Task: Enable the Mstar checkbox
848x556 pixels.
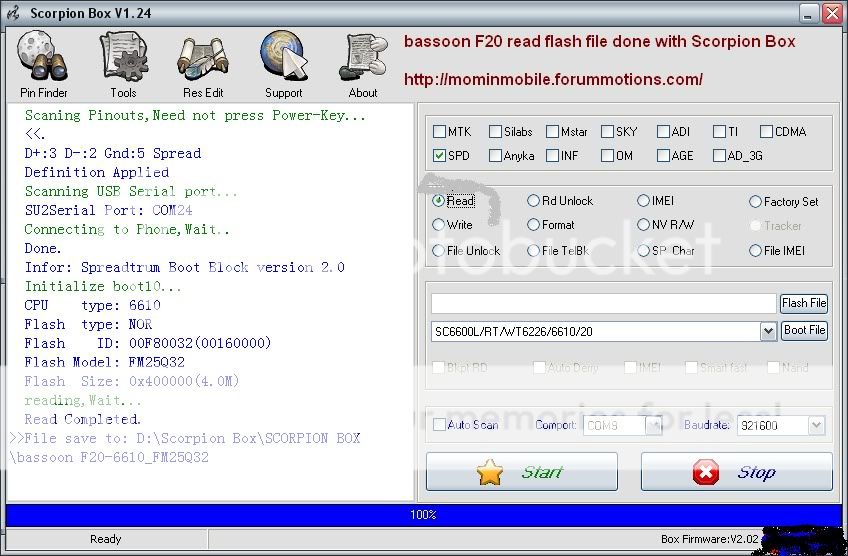Action: click(552, 131)
